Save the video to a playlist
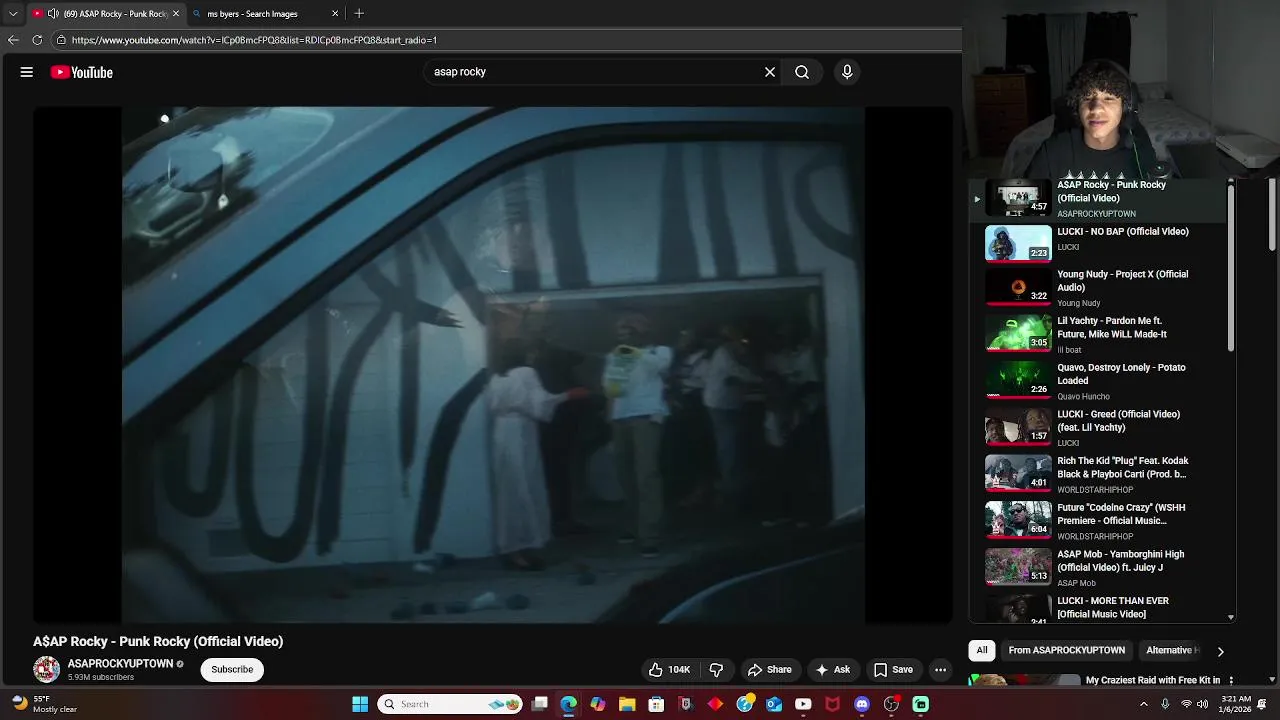 click(893, 670)
